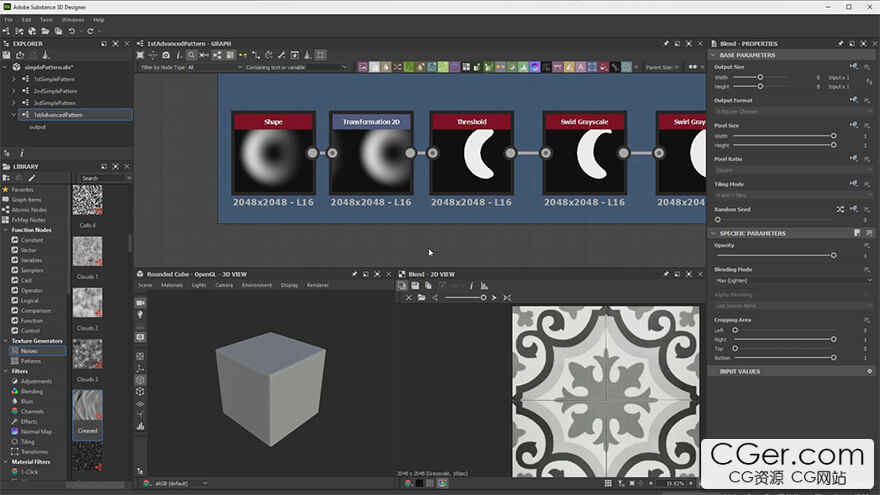Open the Blending Mode dropdown
Viewport: 880px width, 495px height.
794,280
